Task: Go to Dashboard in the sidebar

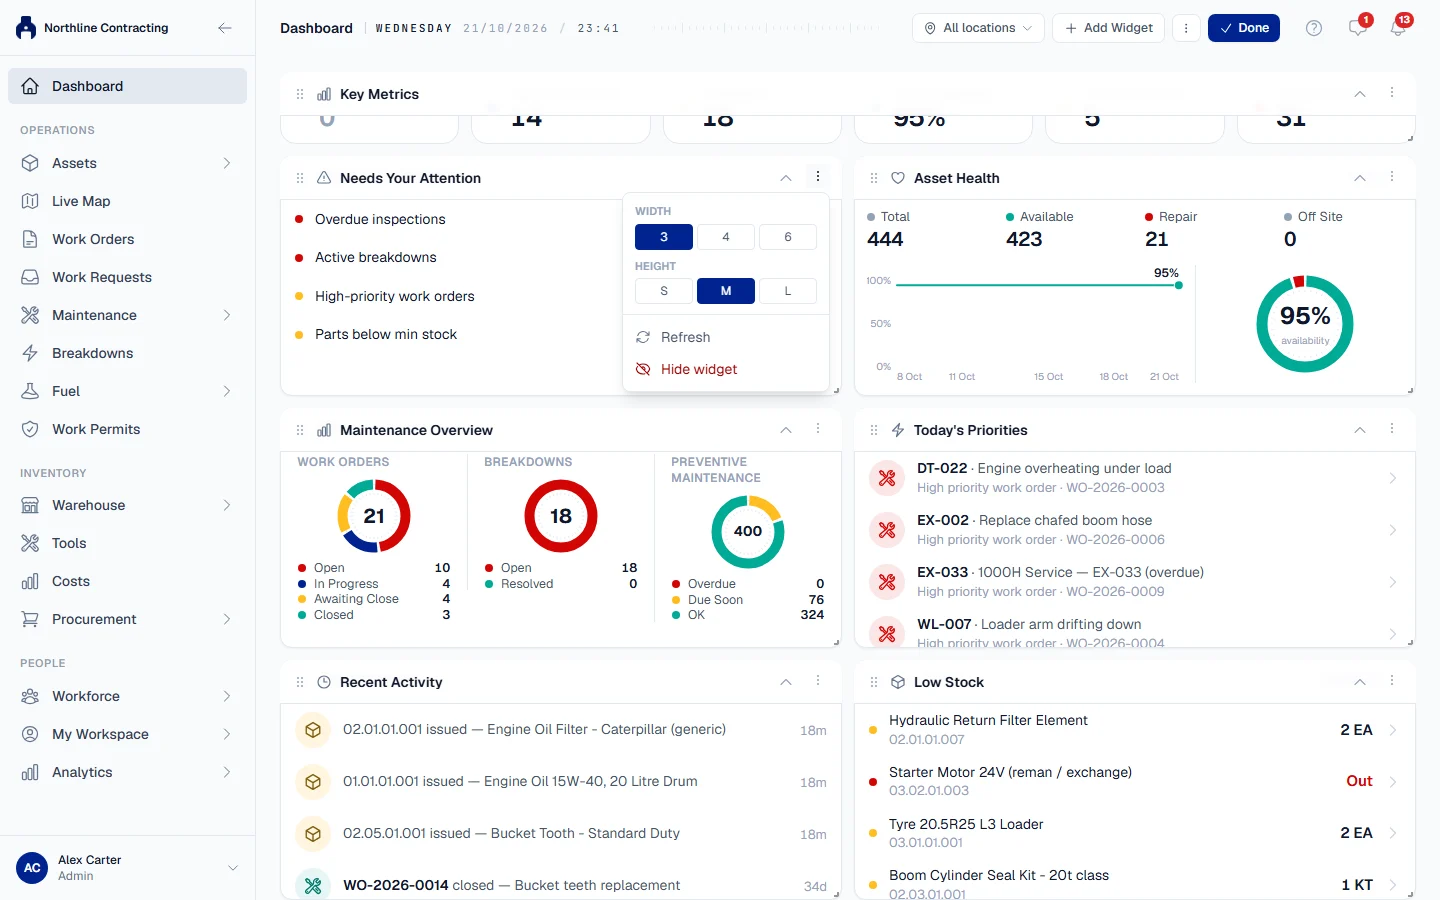Action: (x=127, y=86)
